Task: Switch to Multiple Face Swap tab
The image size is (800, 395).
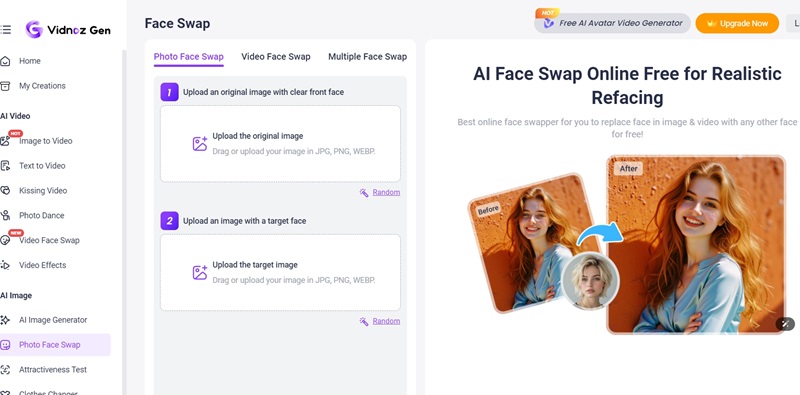Action: pyautogui.click(x=367, y=57)
